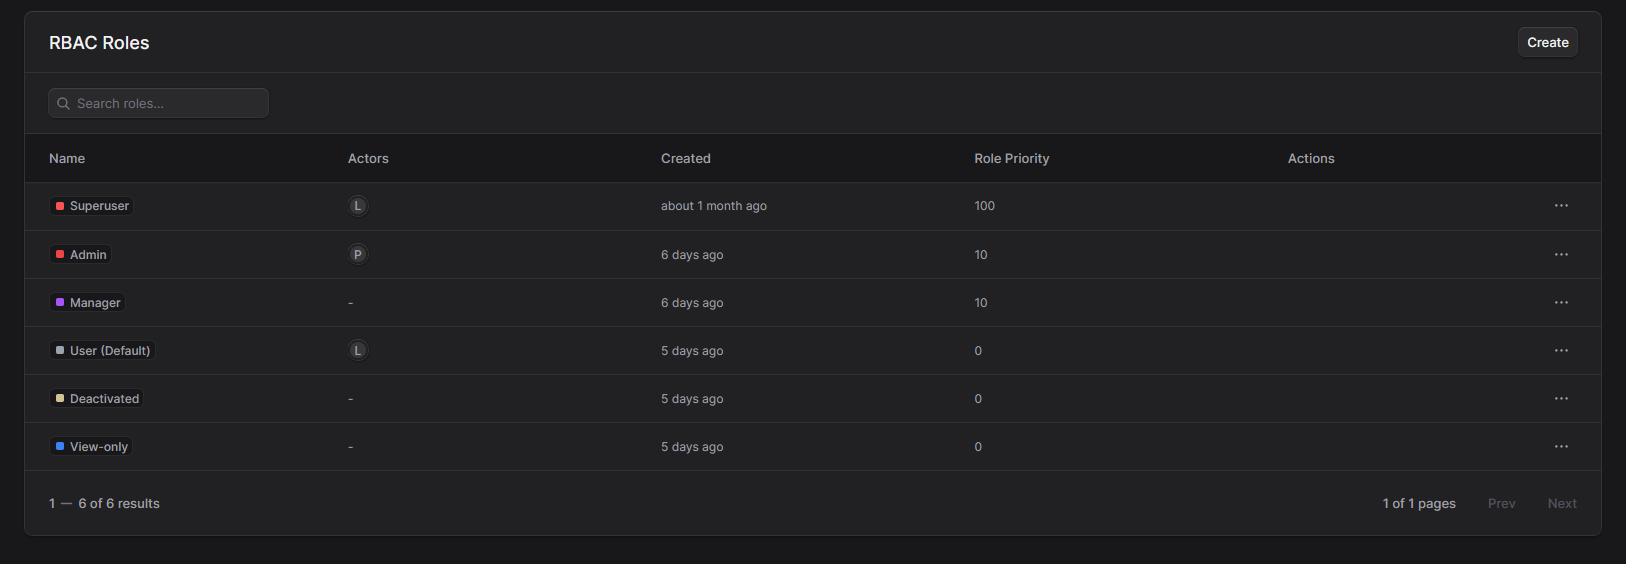Click the '1 of 1 pages' indicator

1419,504
